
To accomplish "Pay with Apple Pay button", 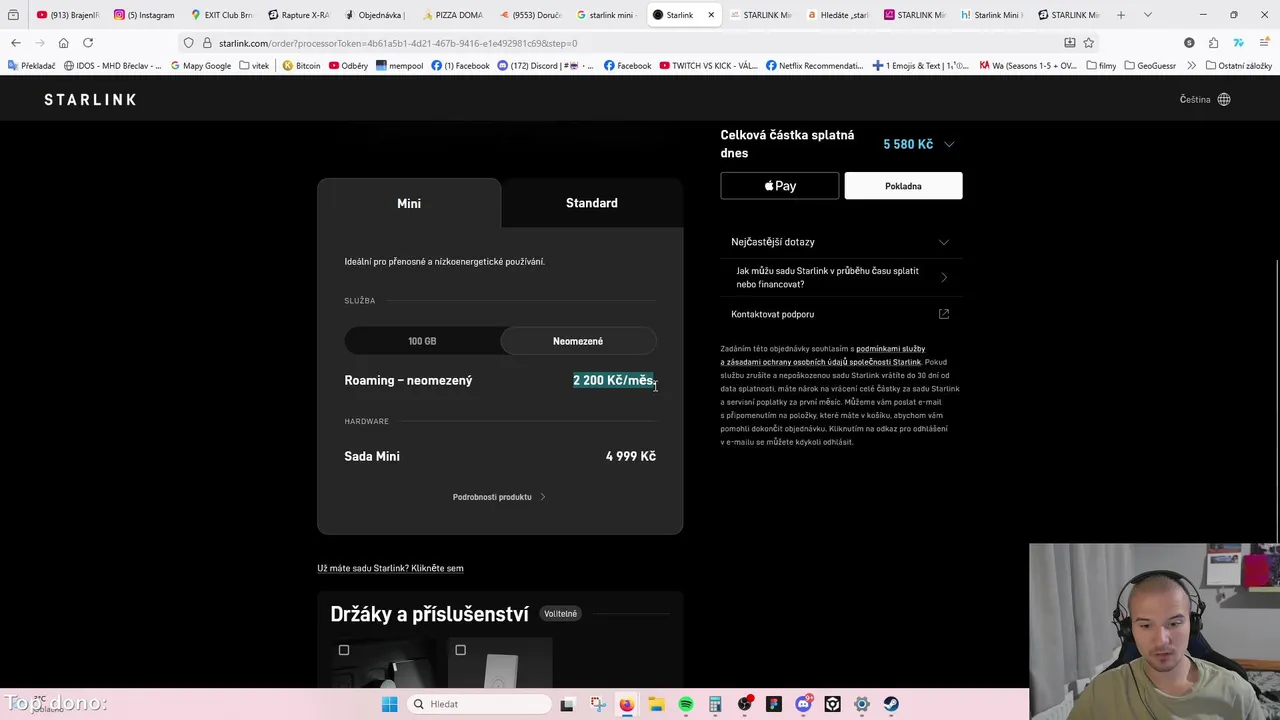I will coord(780,186).
